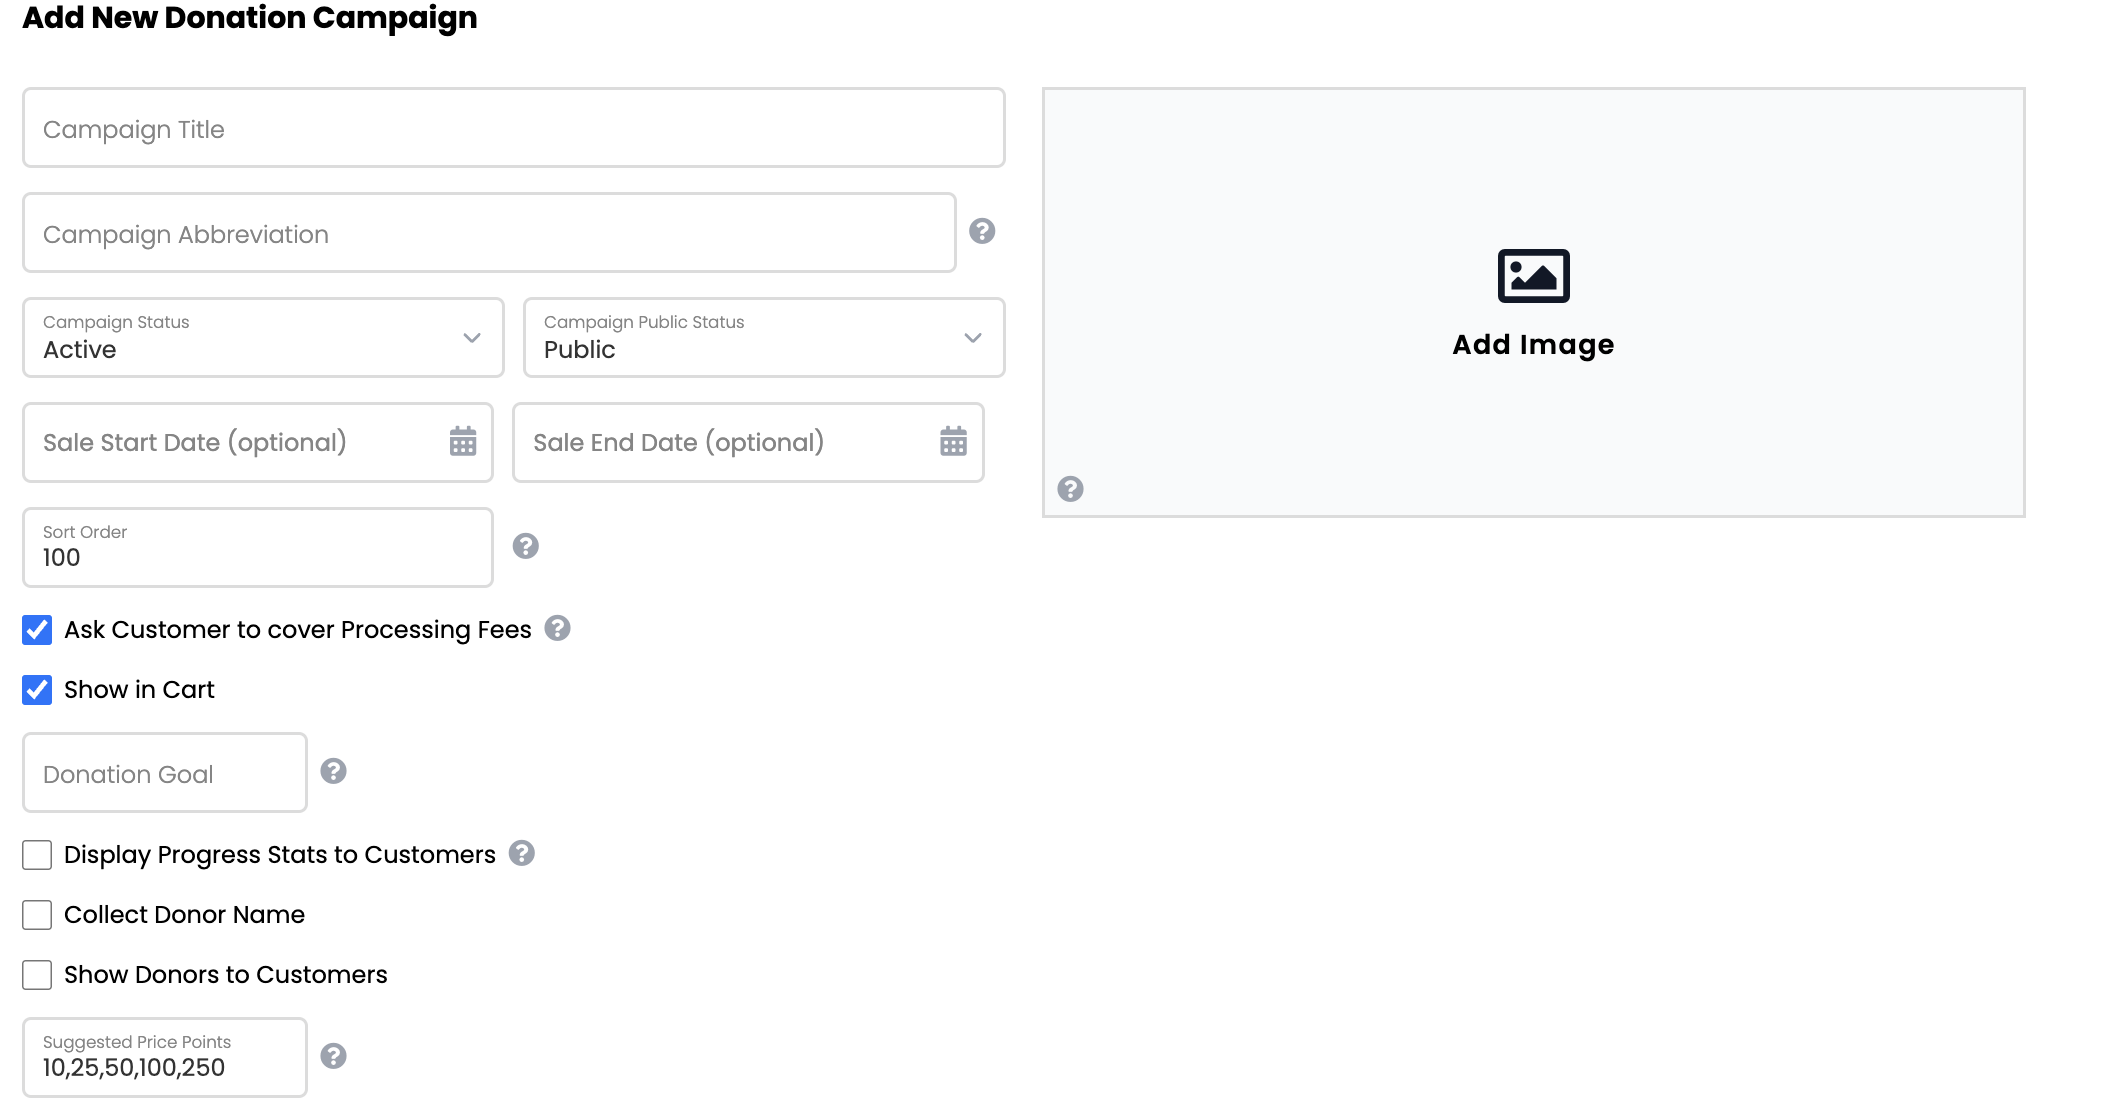Enable Show Donors to Customers checkbox
The width and height of the screenshot is (2122, 1108).
click(37, 975)
